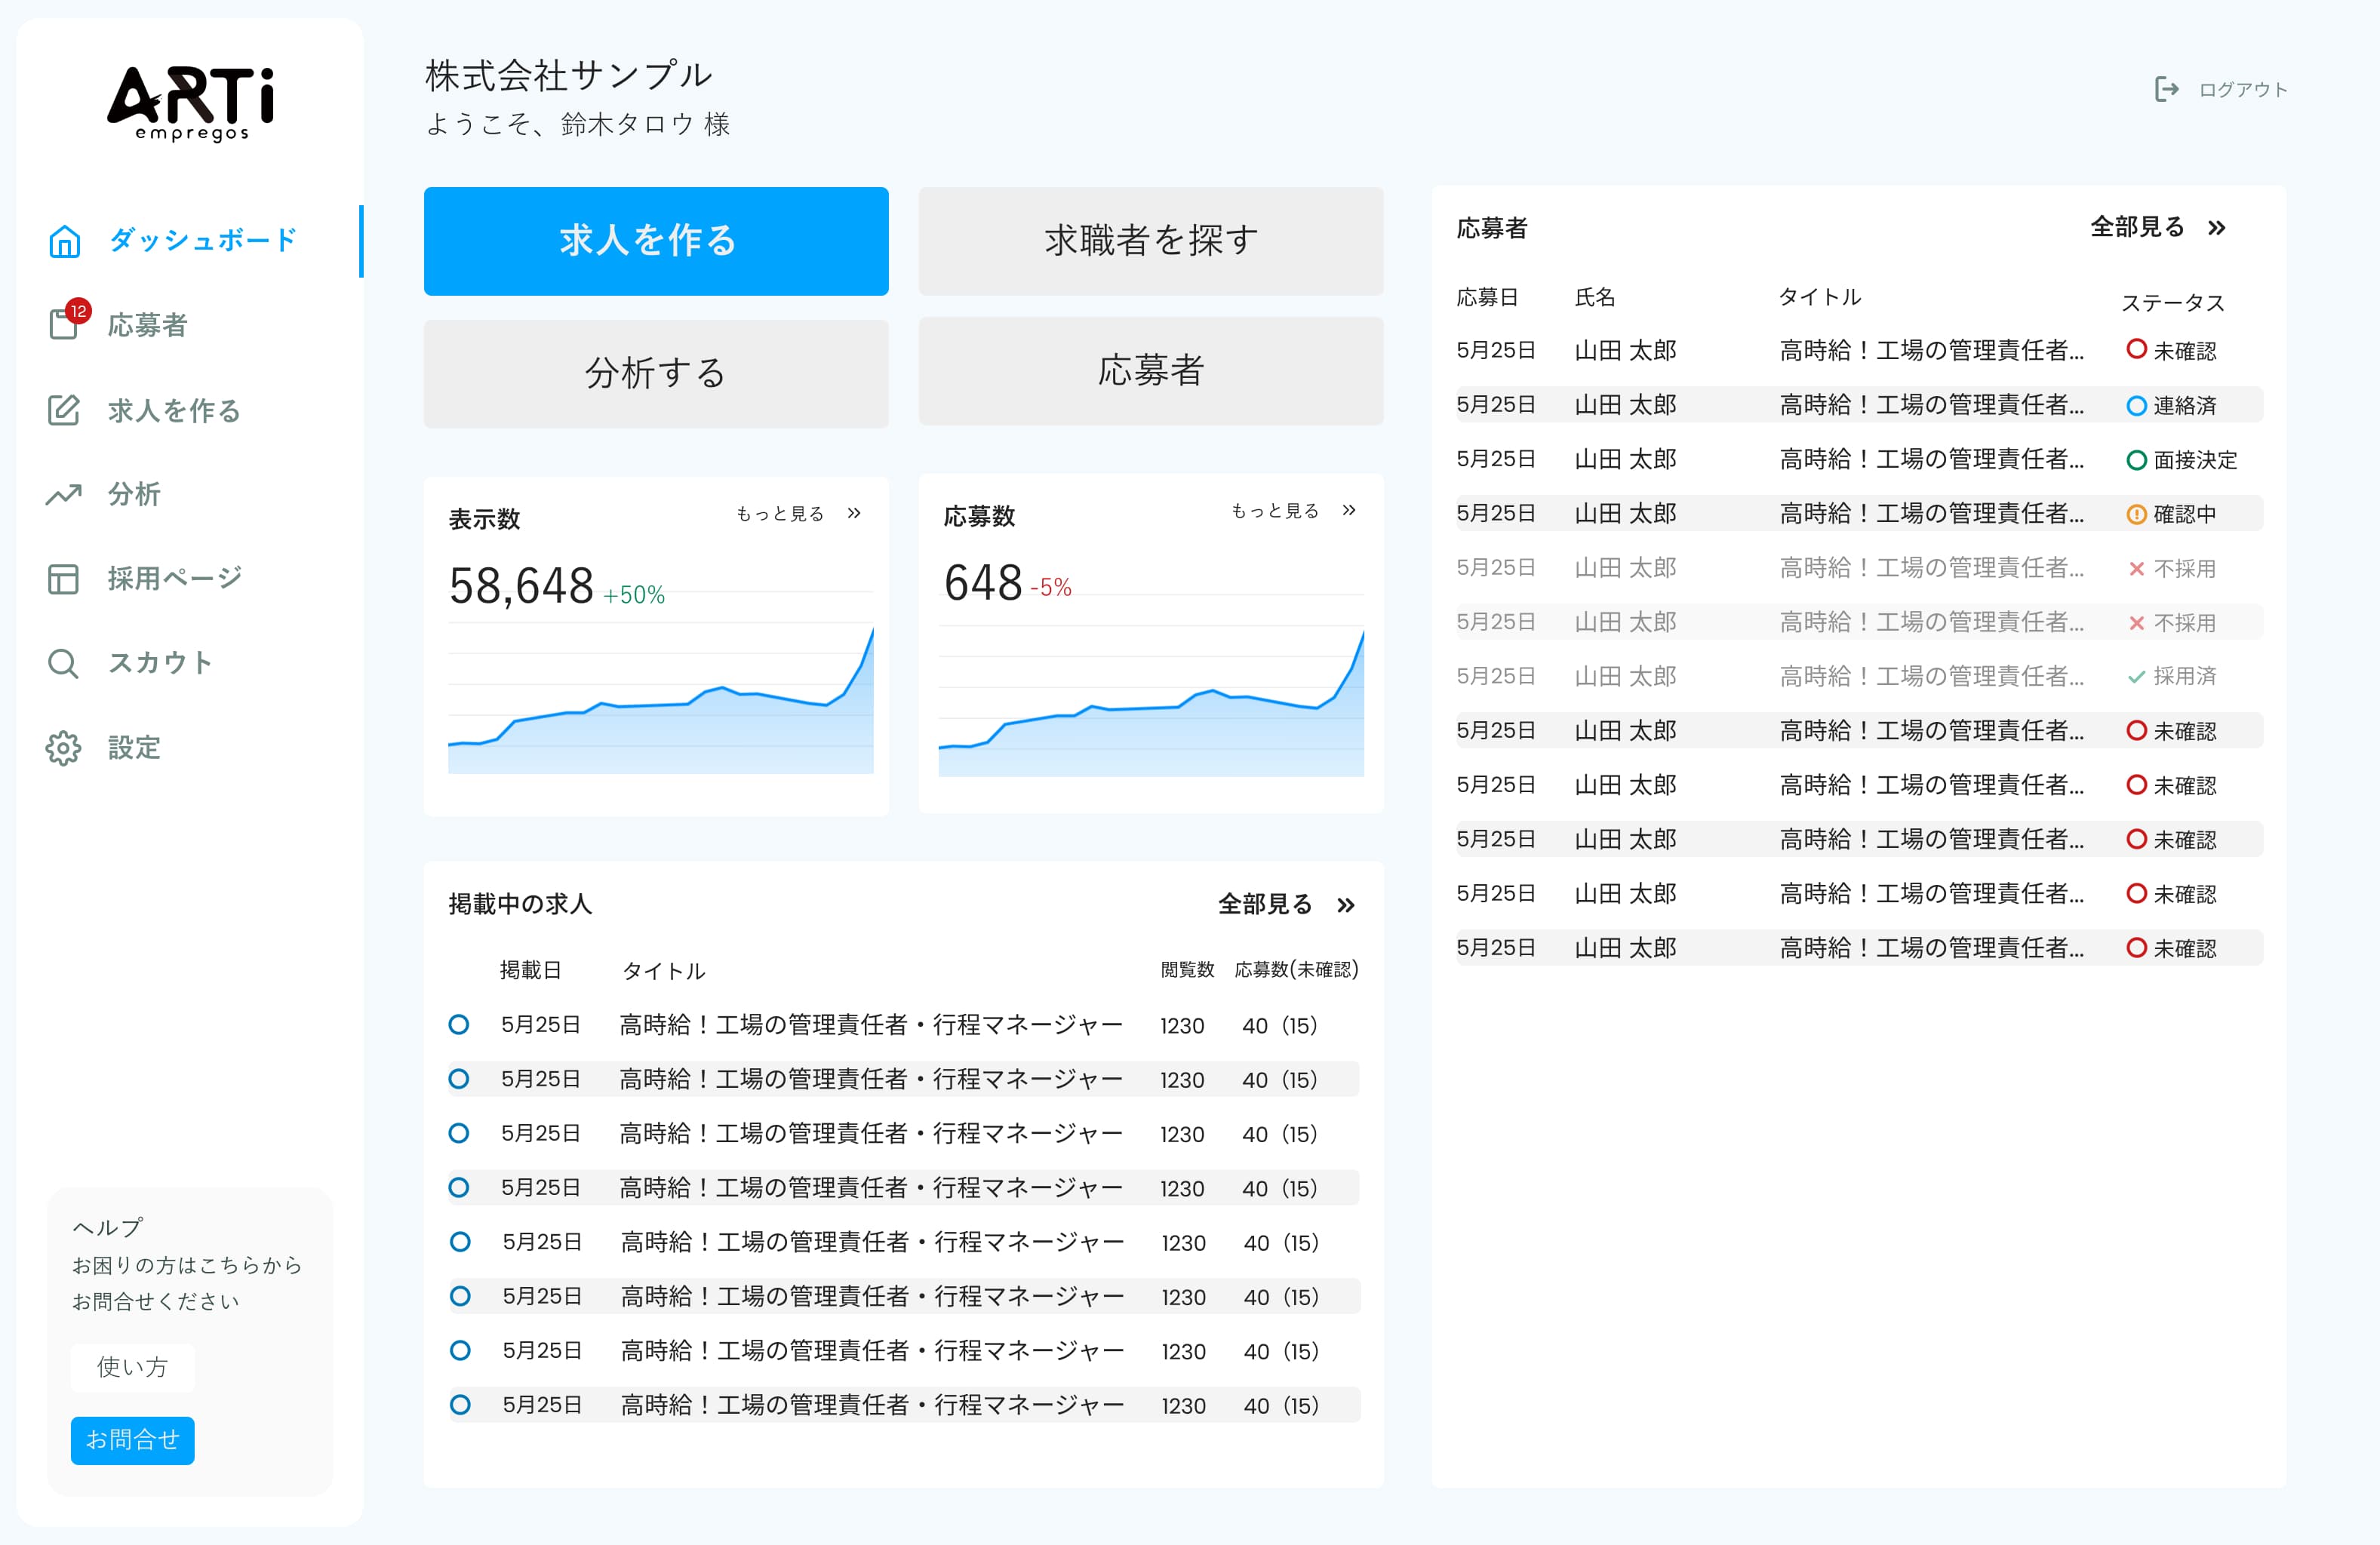Expand via double chevron on 応募数 card

(x=1349, y=510)
